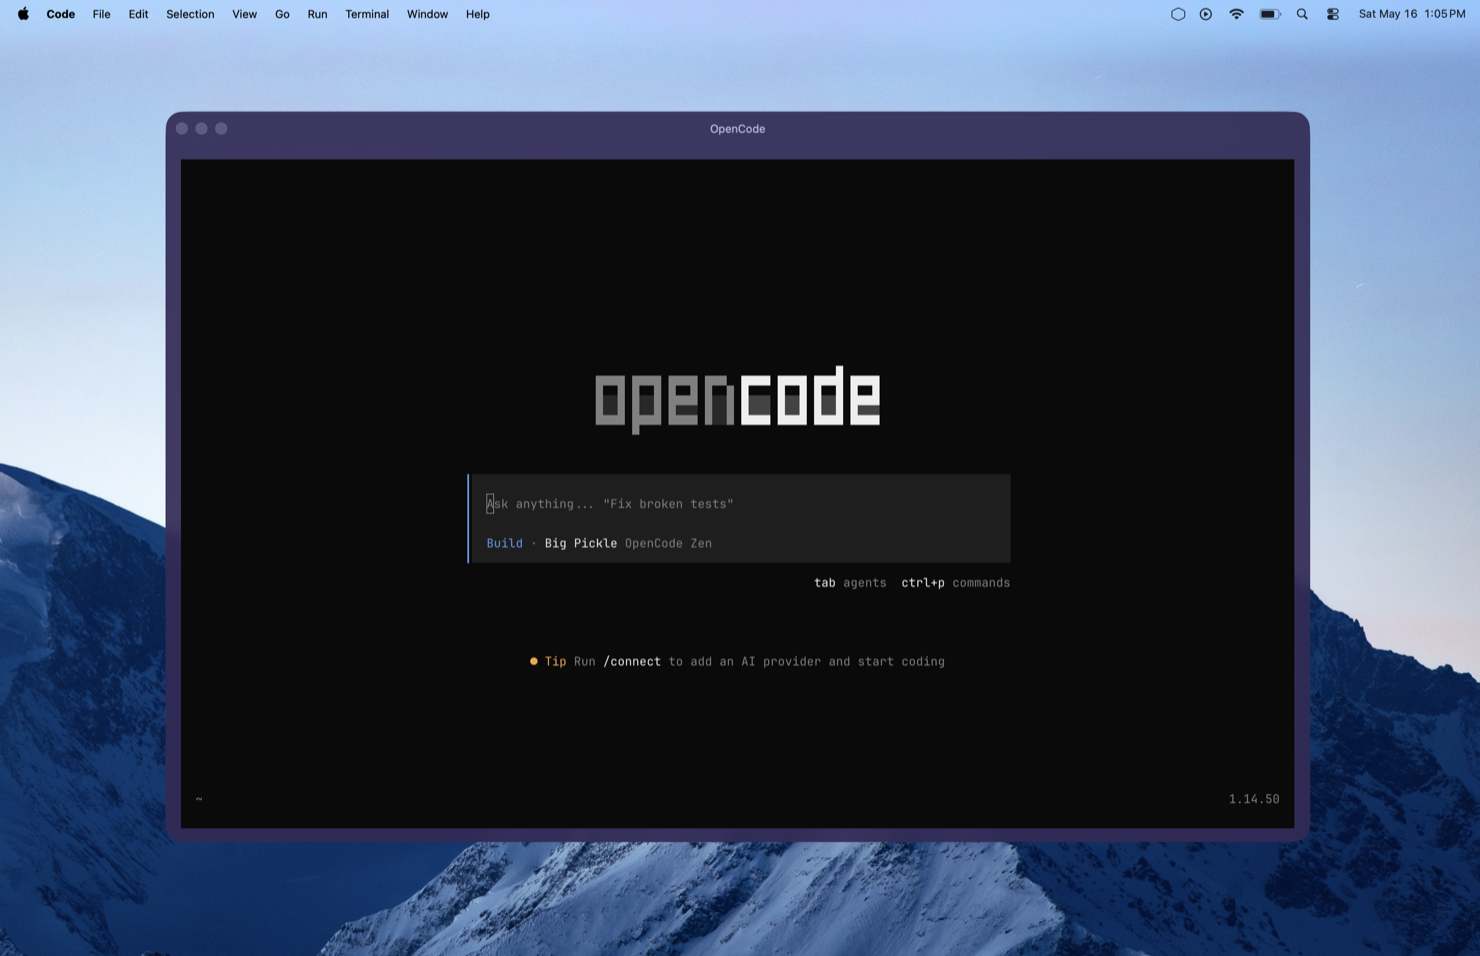
Task: Open the Selection menu
Action: click(x=190, y=14)
